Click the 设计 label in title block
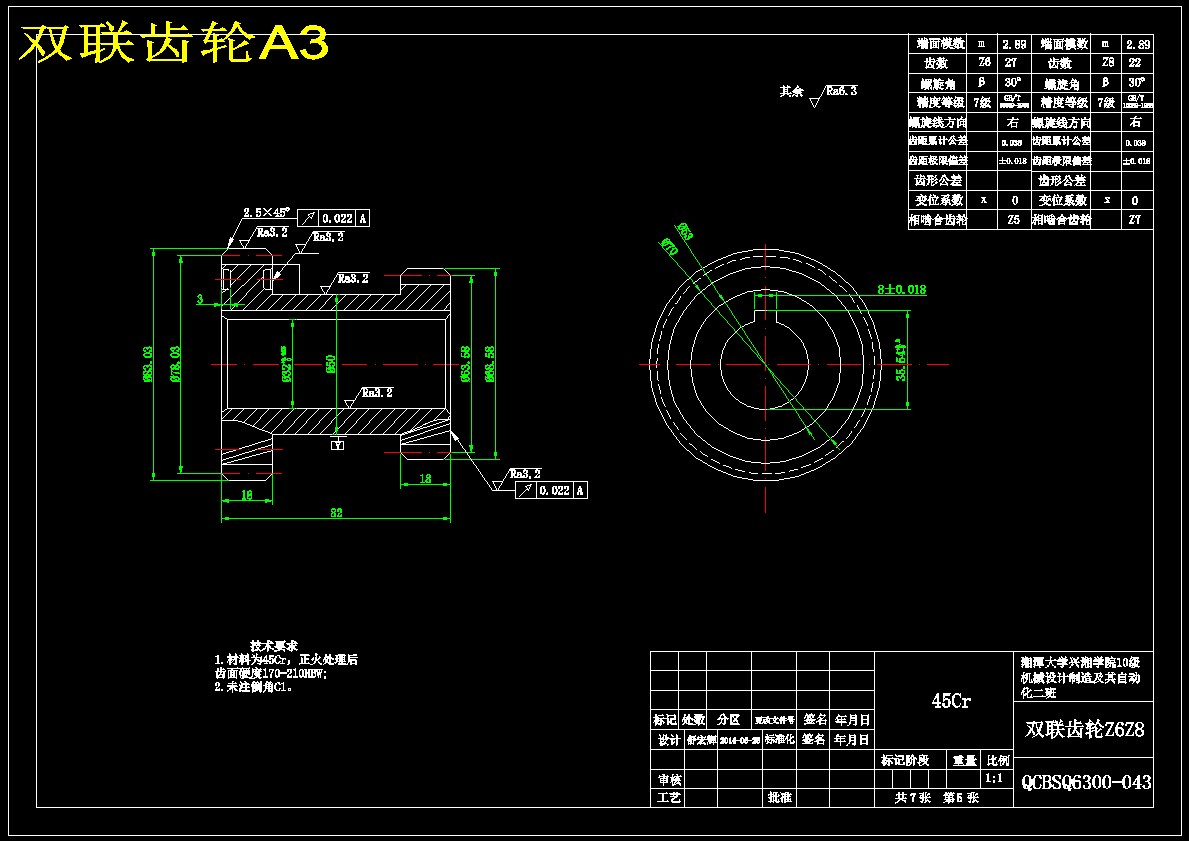 point(669,740)
